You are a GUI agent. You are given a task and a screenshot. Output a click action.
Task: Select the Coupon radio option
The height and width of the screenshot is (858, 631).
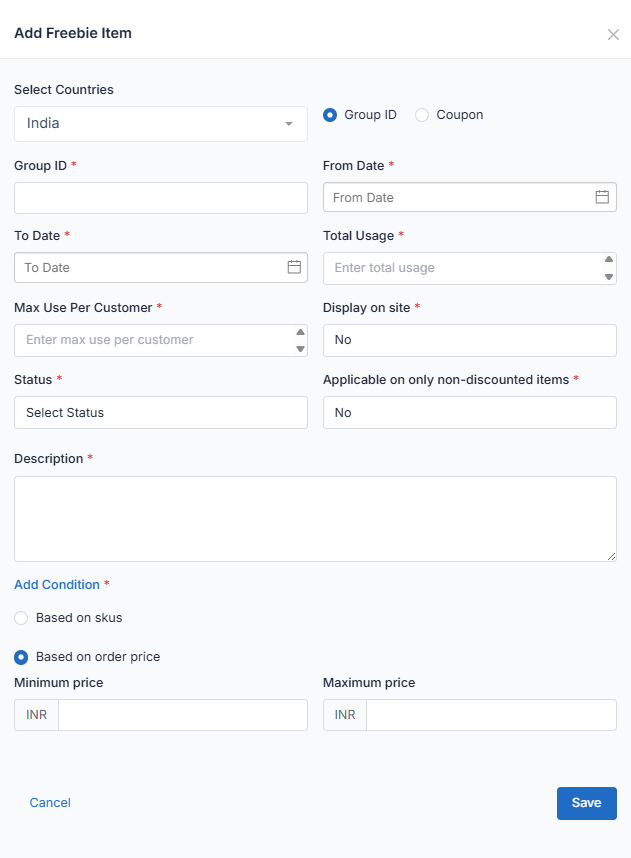point(422,115)
